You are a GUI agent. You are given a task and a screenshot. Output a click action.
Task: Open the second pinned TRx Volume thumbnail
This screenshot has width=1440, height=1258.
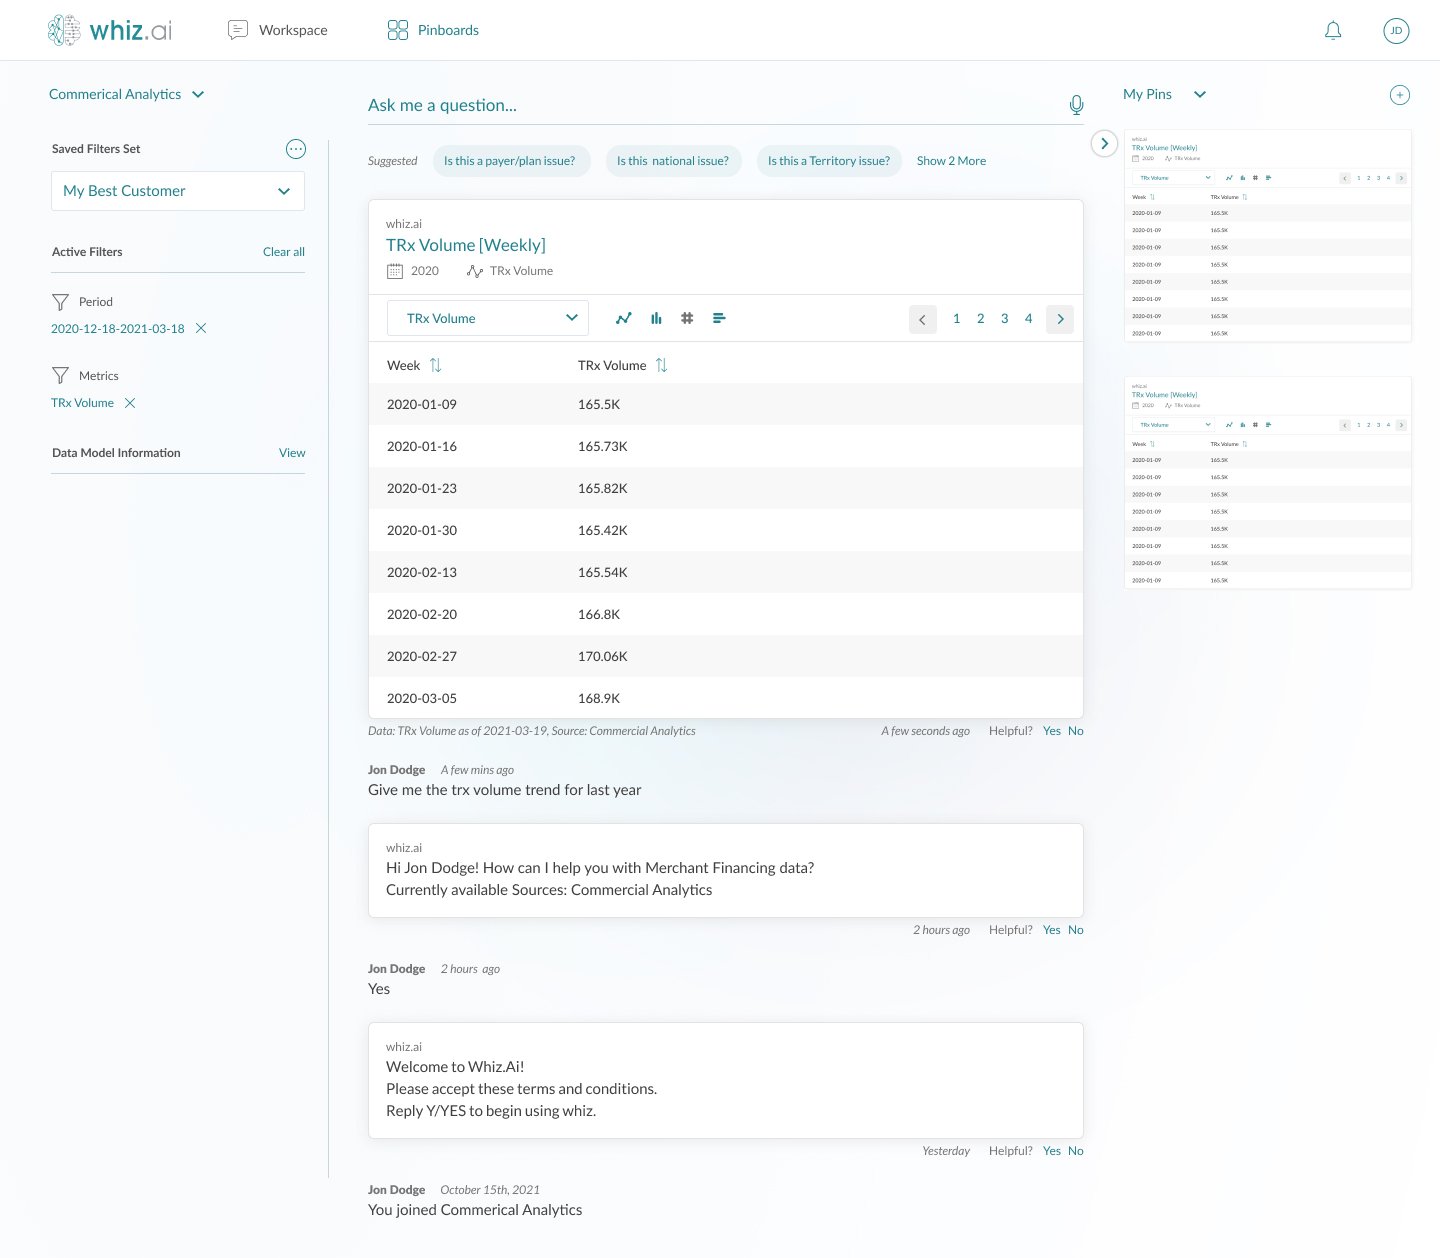point(1268,483)
